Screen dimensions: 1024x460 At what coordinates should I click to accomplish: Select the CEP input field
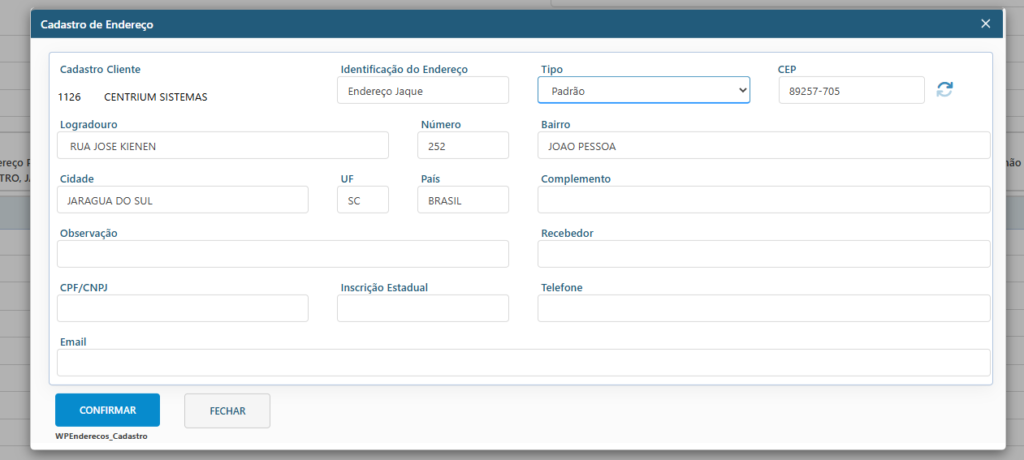pos(851,90)
